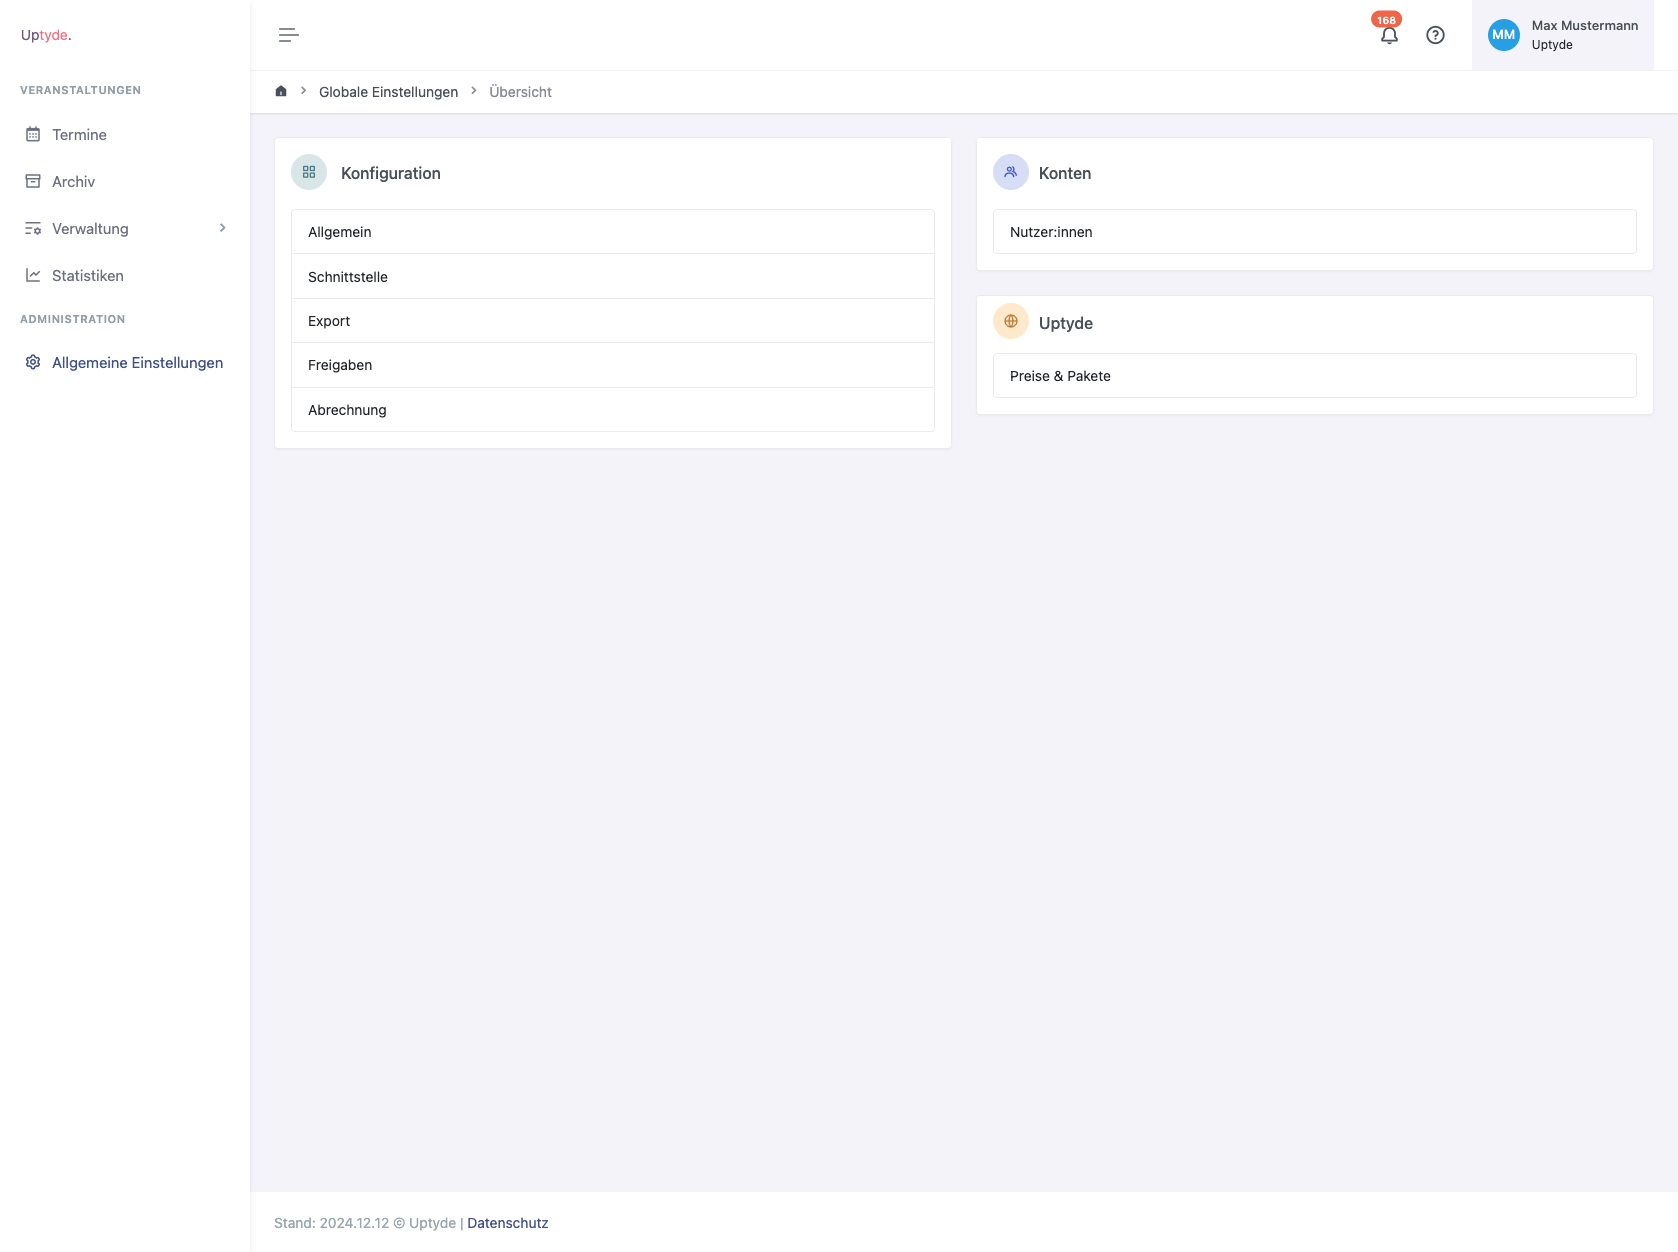The image size is (1678, 1252).
Task: Click the Konten users icon
Action: click(x=1011, y=172)
